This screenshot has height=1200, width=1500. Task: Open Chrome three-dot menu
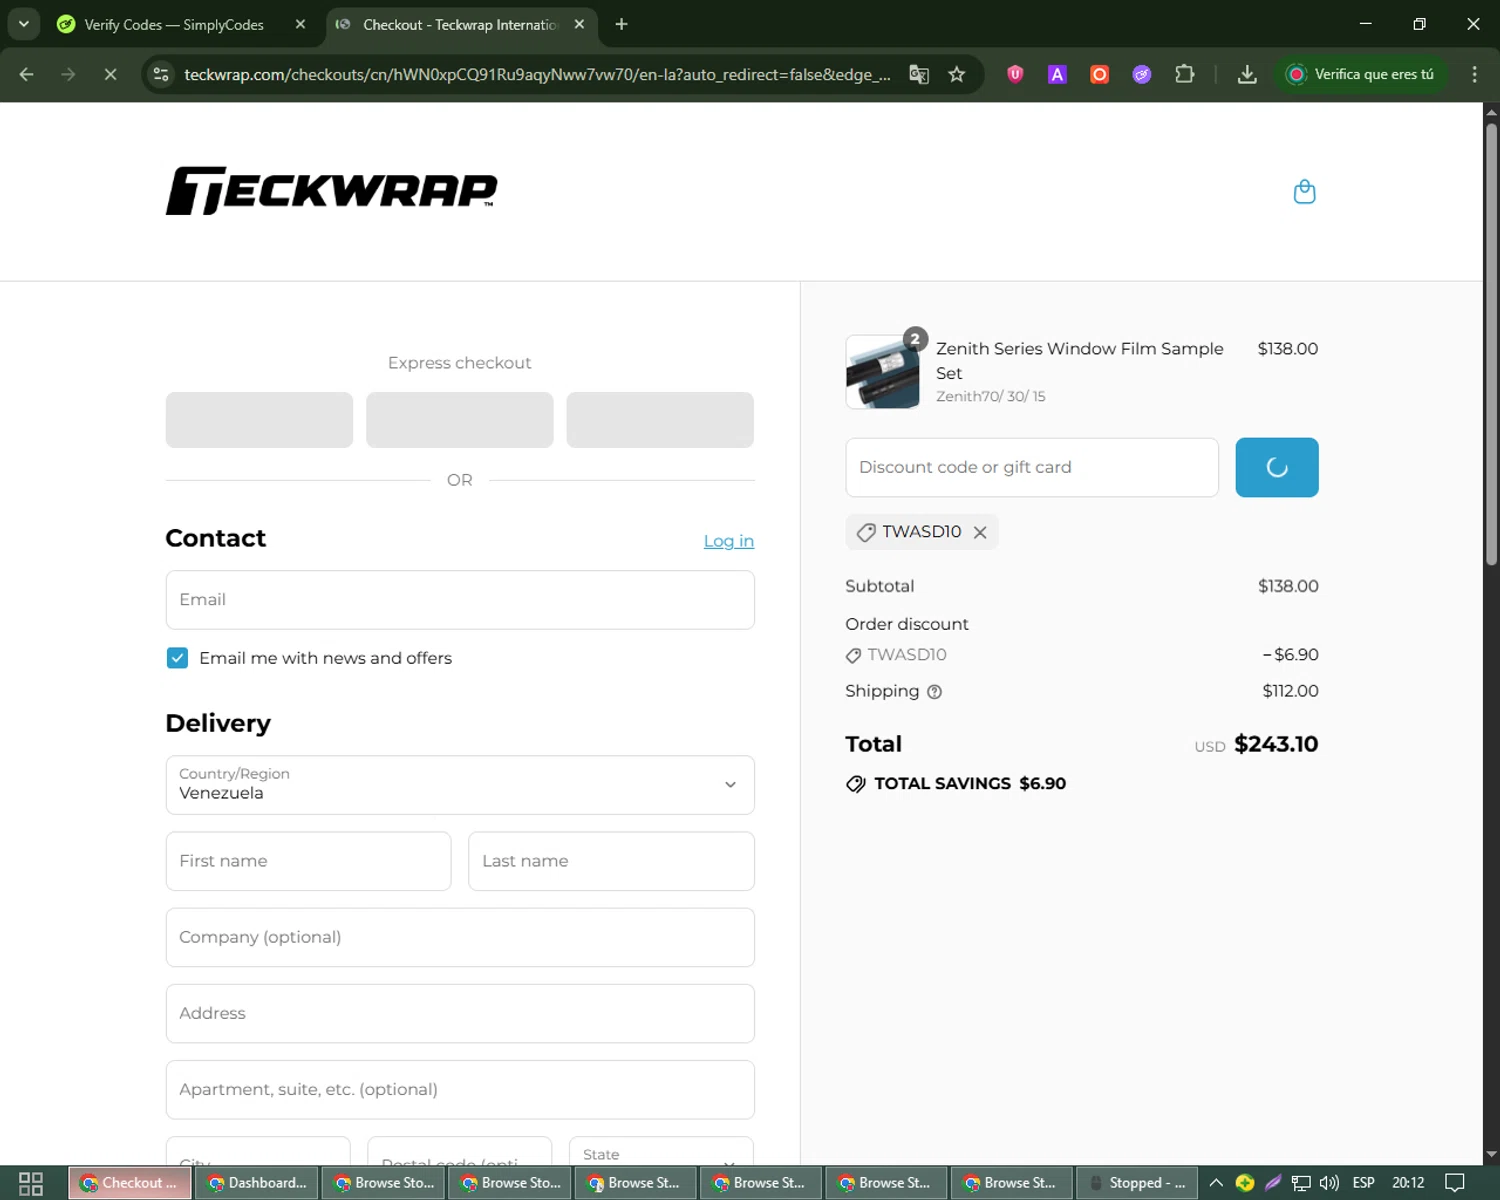(1474, 74)
